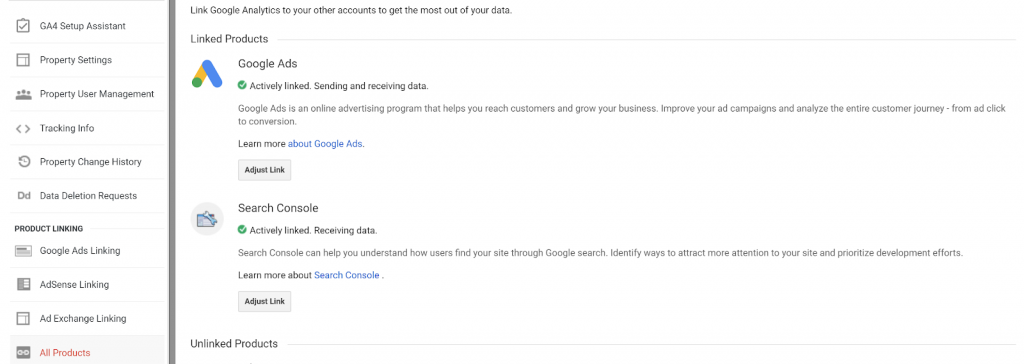Adjust Link for Google Ads
Screen dimensions: 1024x364
(x=264, y=171)
